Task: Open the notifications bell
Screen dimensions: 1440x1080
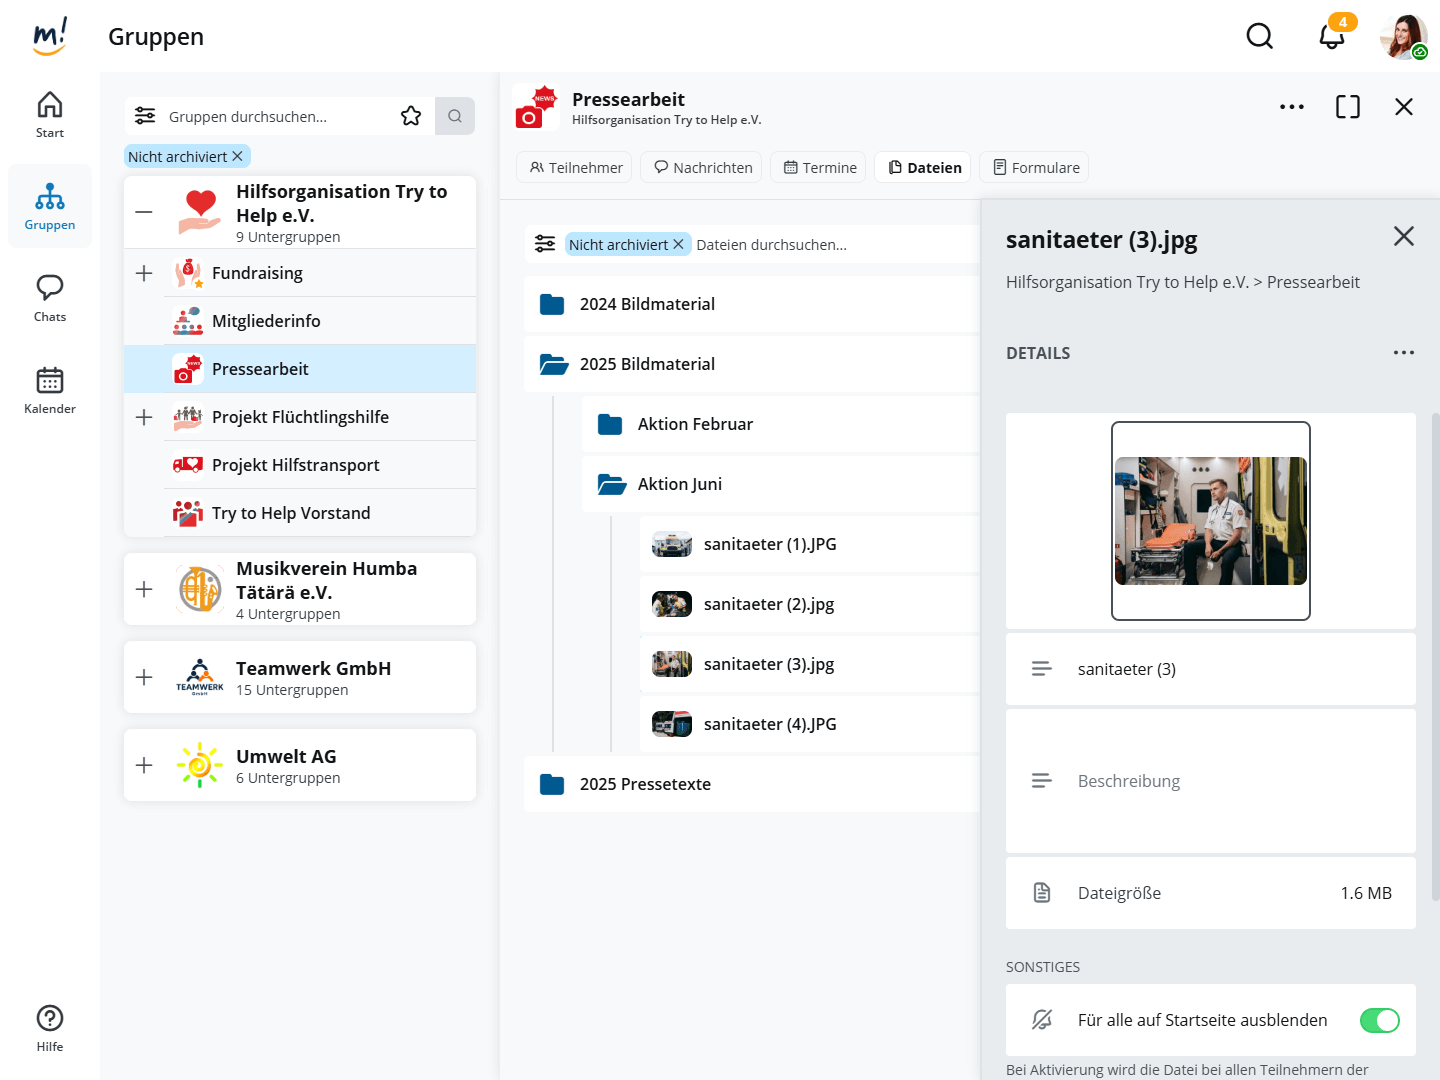Action: (1331, 37)
